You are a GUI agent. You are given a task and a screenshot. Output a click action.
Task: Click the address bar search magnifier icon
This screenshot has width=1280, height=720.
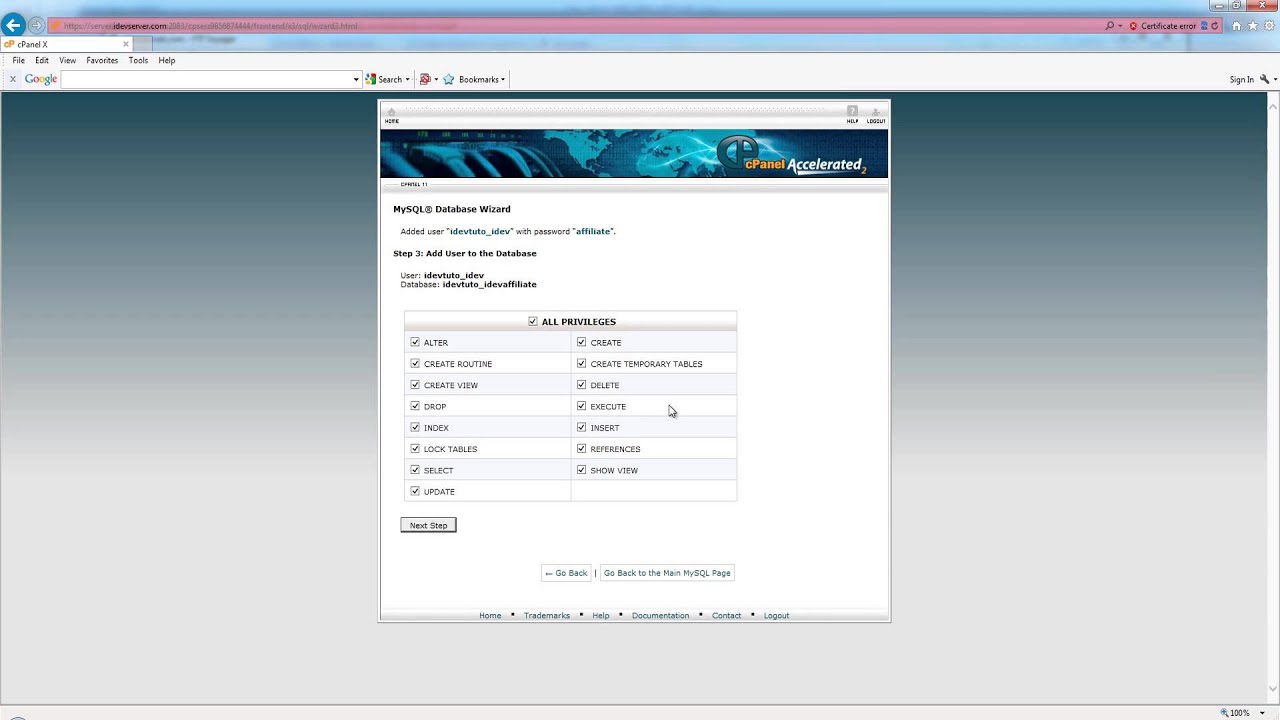coord(1110,26)
